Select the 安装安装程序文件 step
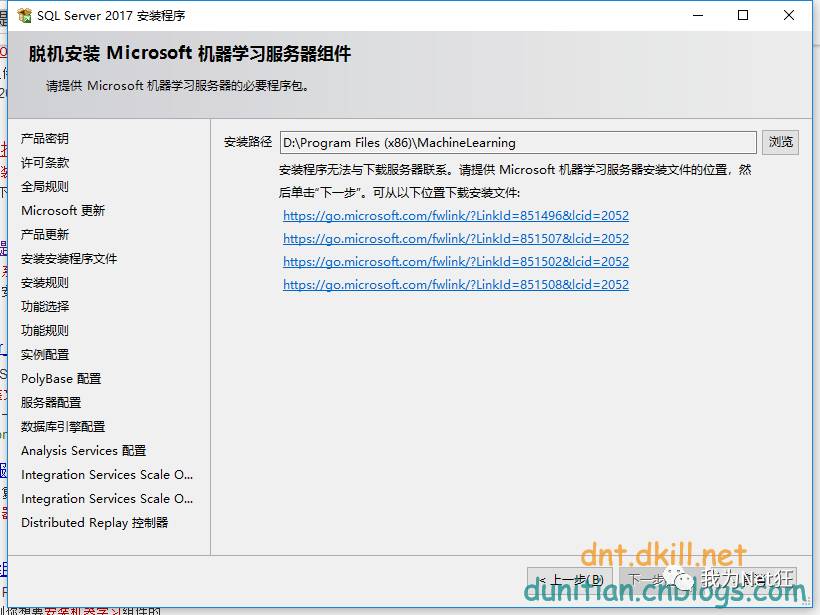Image resolution: width=820 pixels, height=615 pixels. (69, 259)
